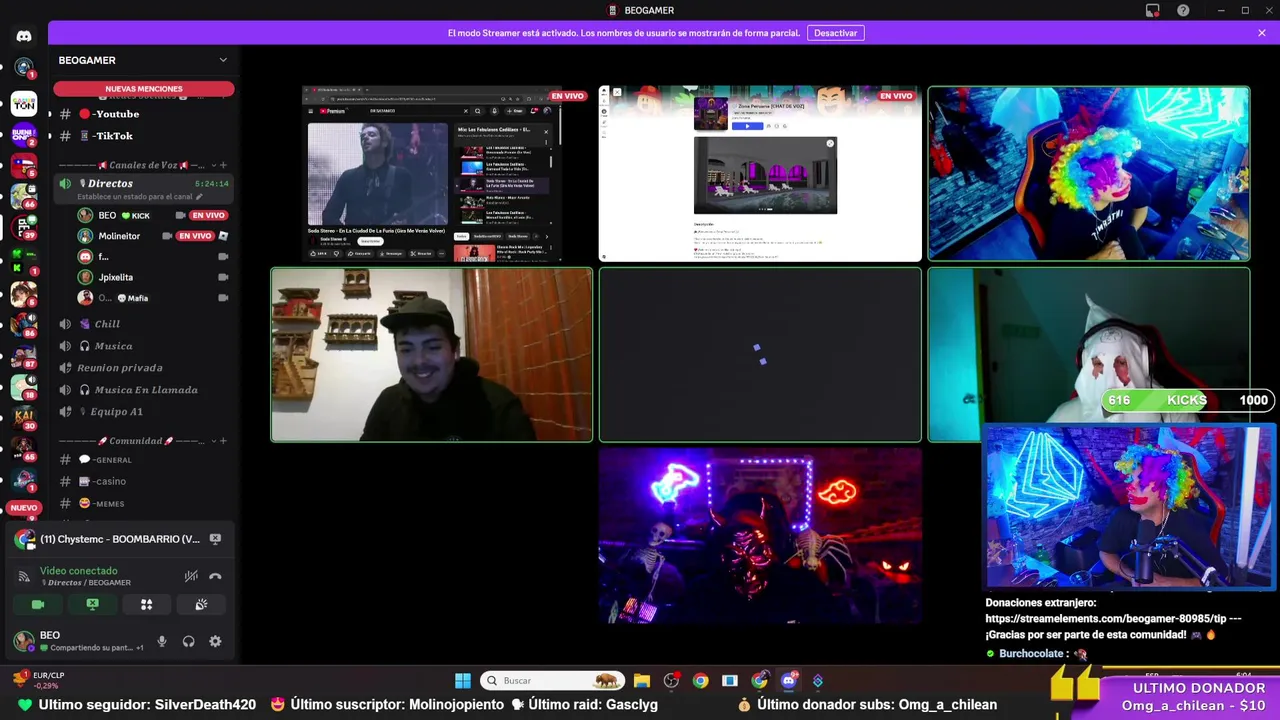Open the -MEMES text channel
The height and width of the screenshot is (720, 1280).
pos(143,504)
